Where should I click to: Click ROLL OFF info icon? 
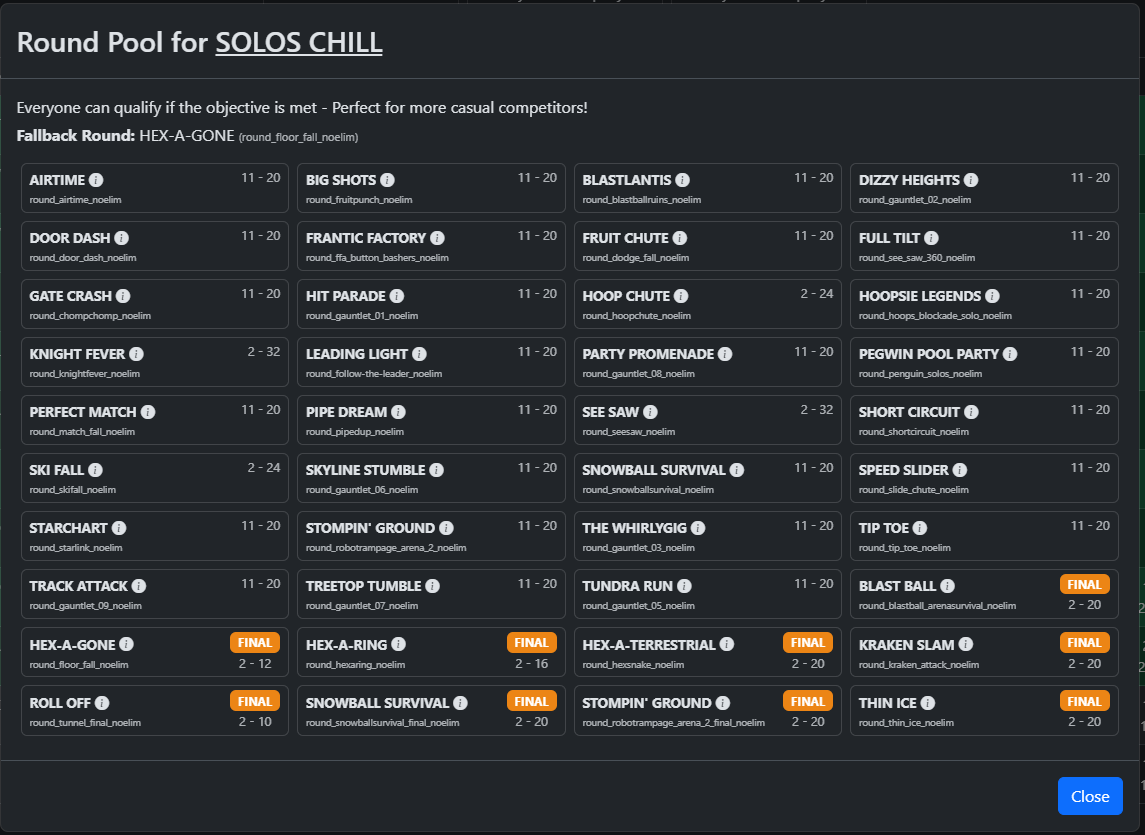(102, 703)
